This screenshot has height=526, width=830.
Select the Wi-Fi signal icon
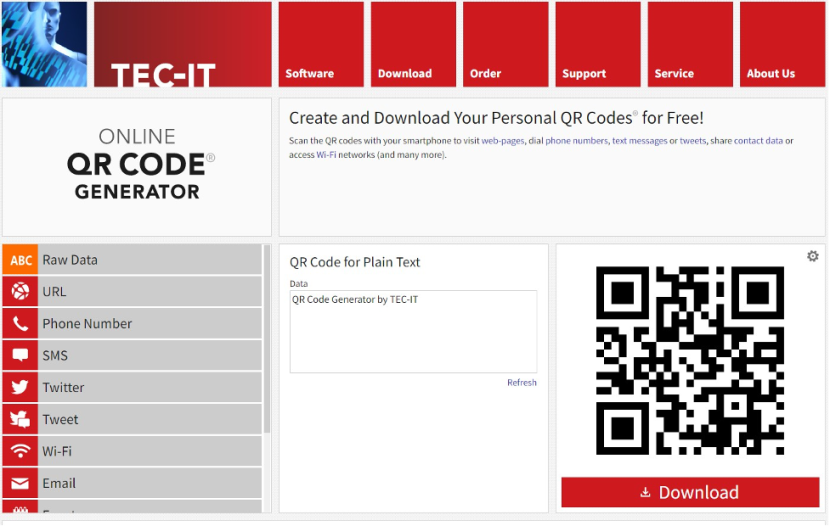(x=20, y=452)
